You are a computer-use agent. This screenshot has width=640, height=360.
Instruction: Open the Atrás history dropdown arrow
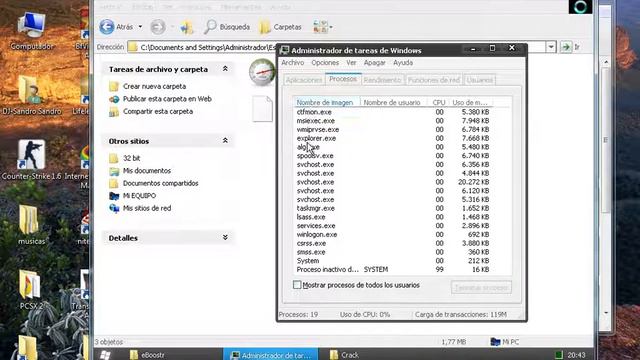coord(140,27)
